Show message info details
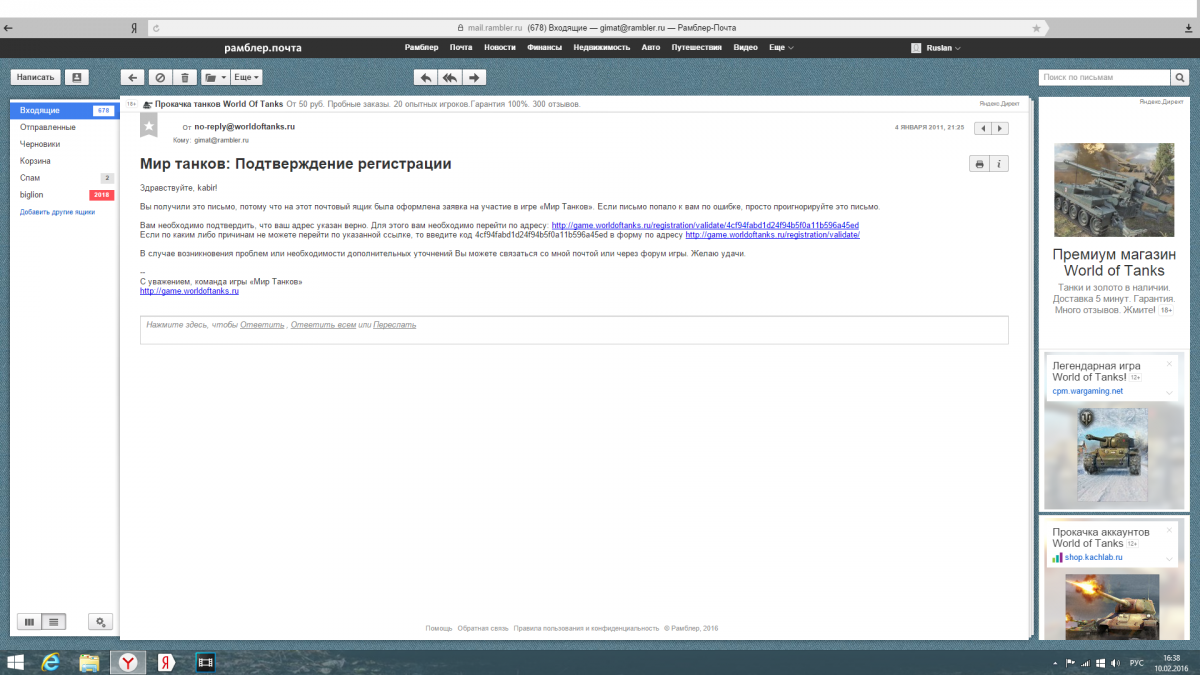 (999, 164)
